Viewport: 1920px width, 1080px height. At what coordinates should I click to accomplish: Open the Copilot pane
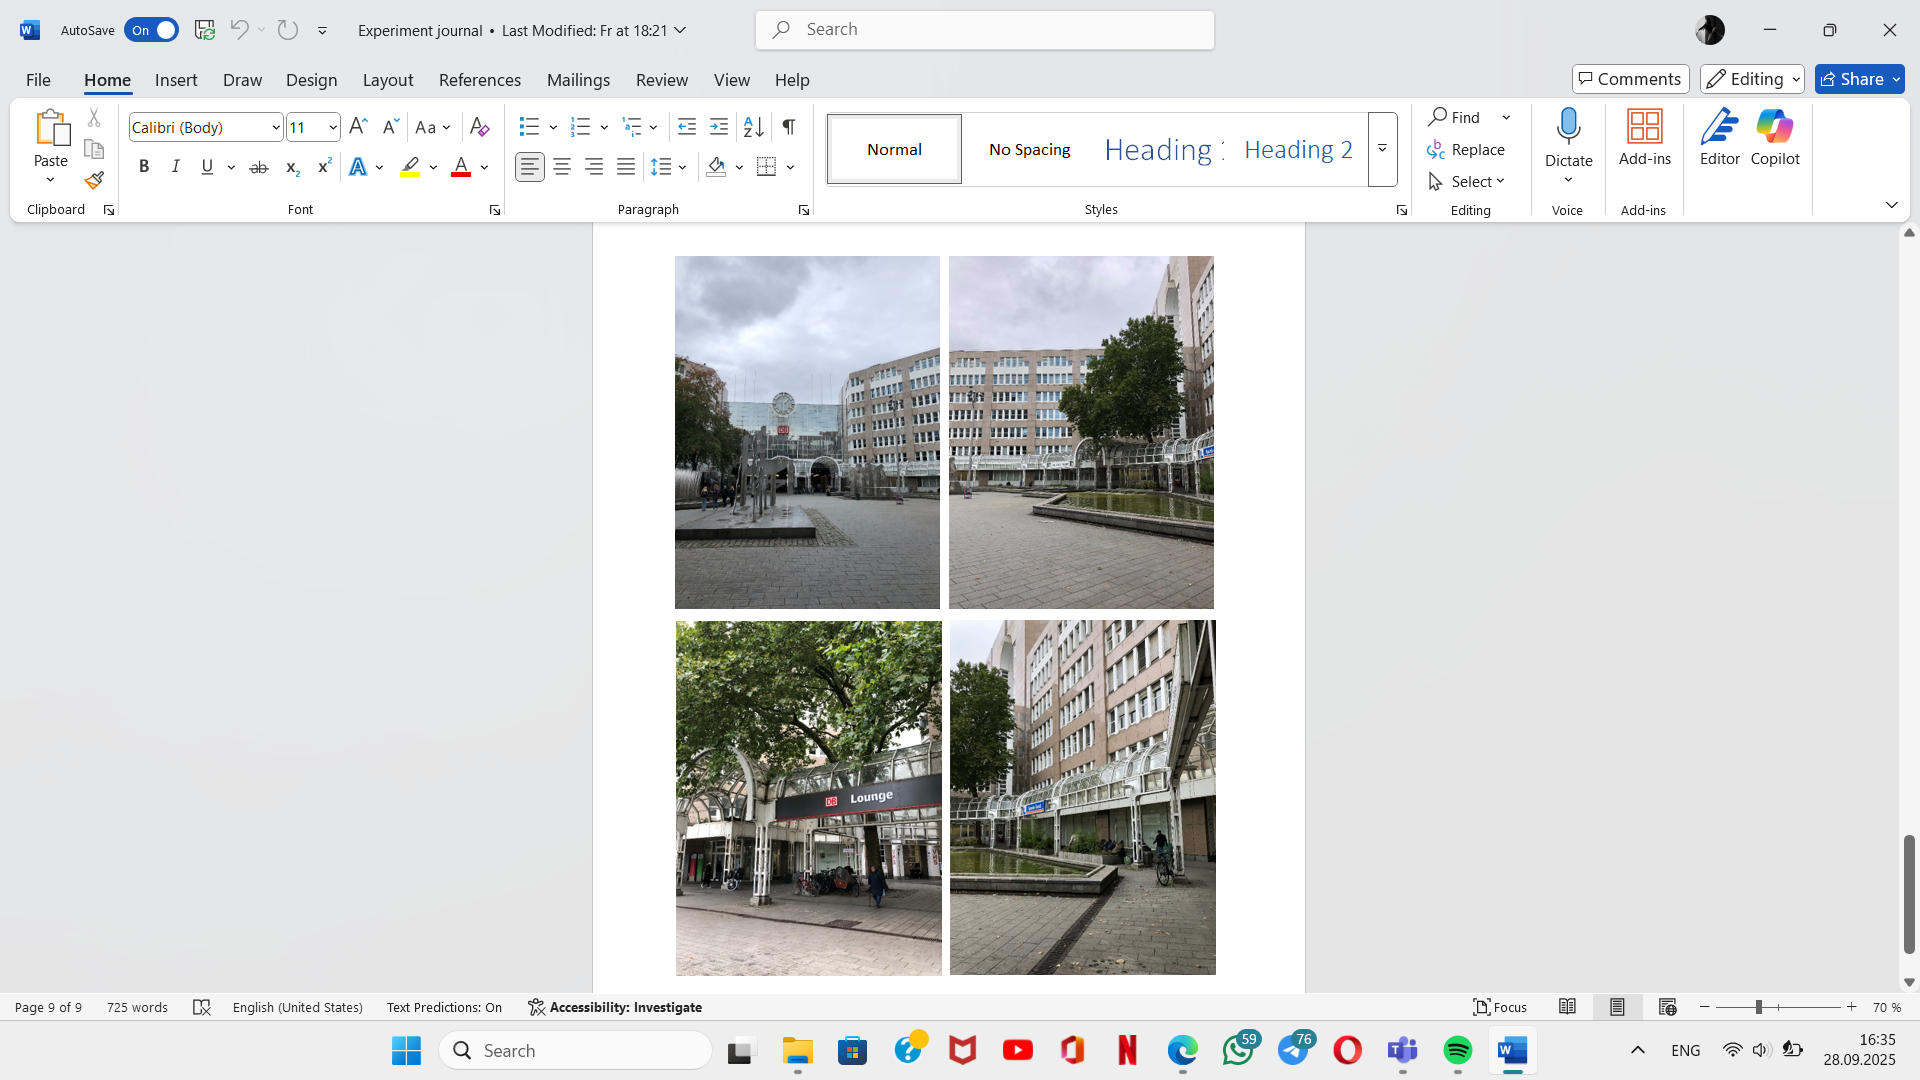[1774, 137]
